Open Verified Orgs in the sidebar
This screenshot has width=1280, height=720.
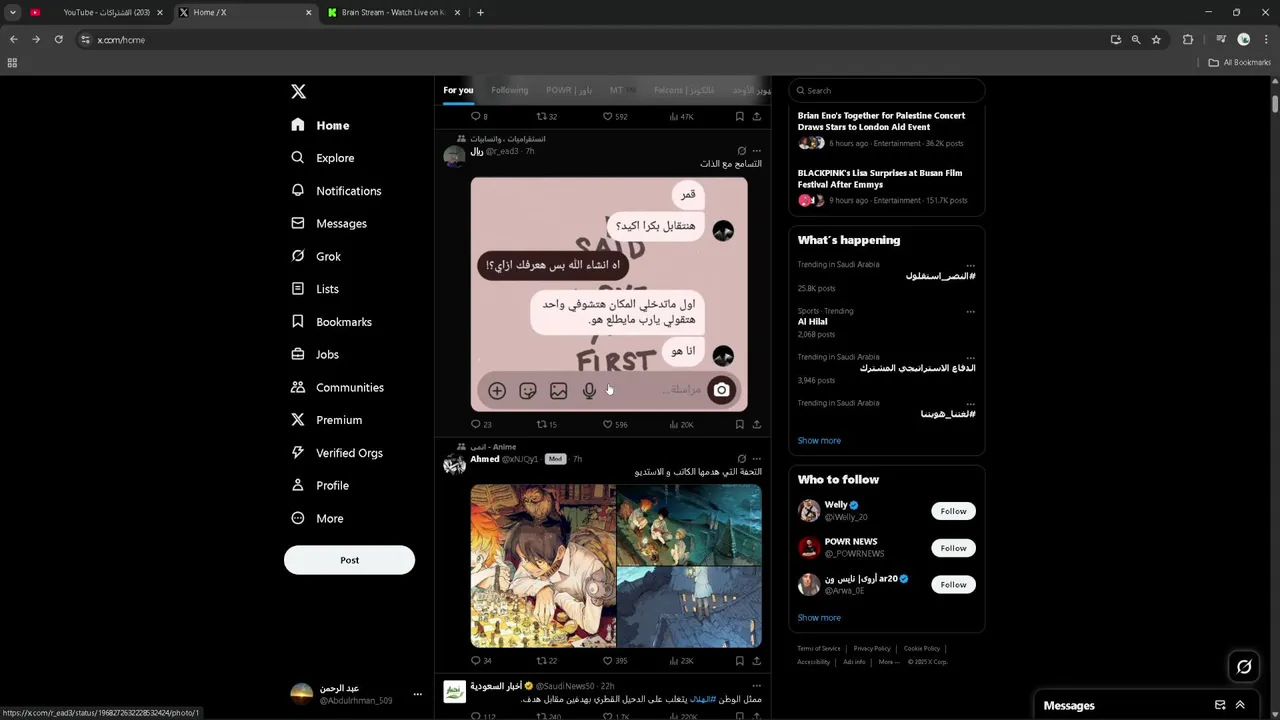tap(337, 453)
